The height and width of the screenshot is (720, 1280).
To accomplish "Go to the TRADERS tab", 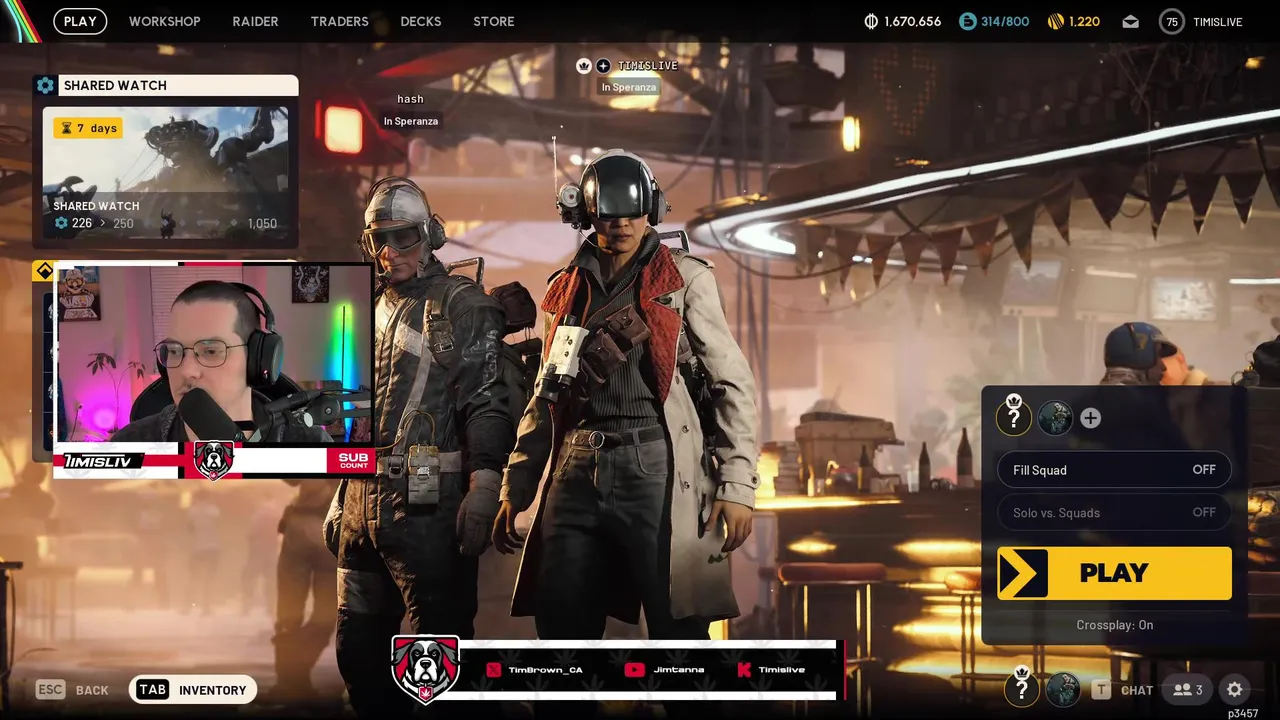I will pyautogui.click(x=339, y=21).
